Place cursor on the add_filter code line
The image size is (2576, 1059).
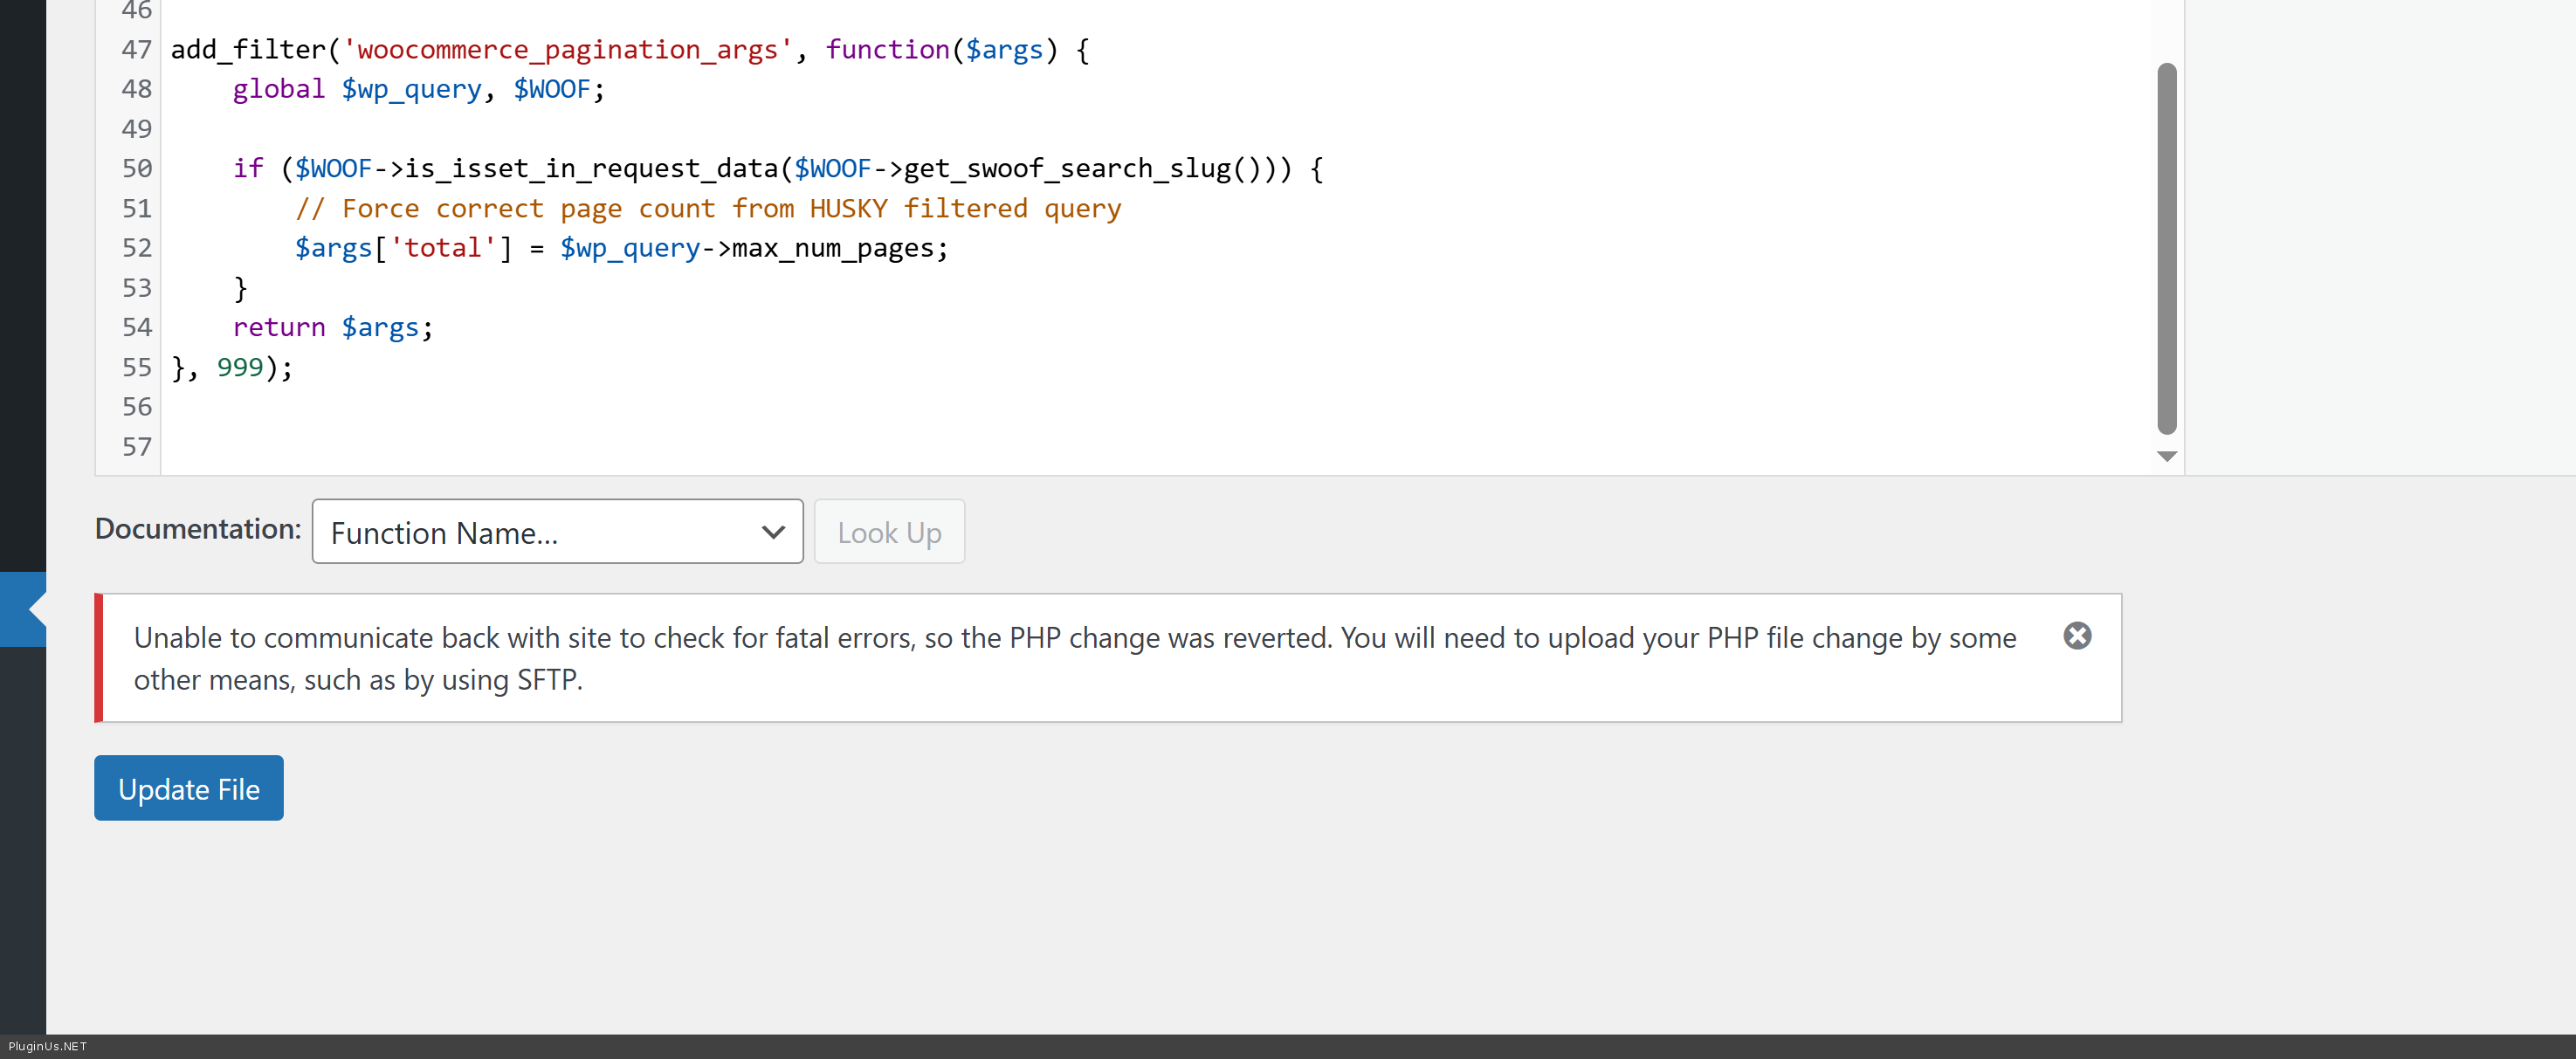[630, 50]
